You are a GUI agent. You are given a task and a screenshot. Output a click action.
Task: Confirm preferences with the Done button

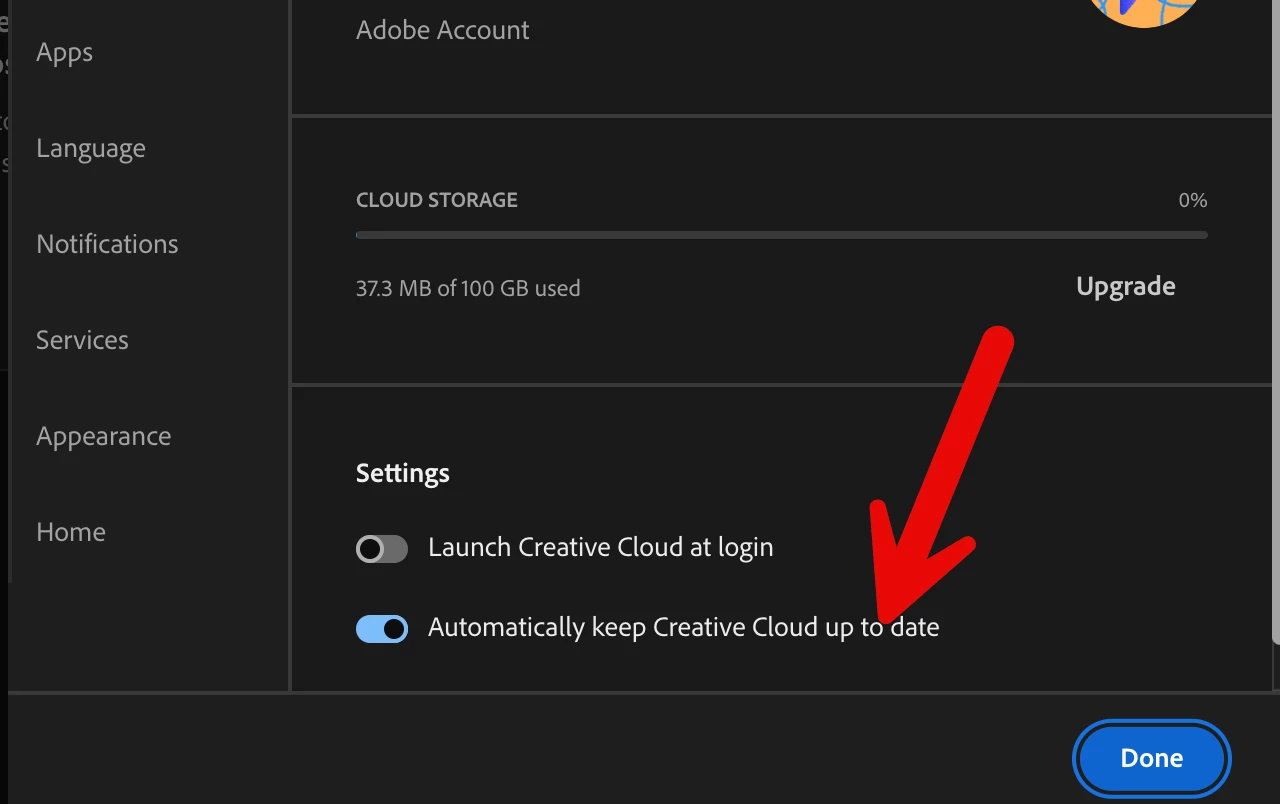(1152, 758)
